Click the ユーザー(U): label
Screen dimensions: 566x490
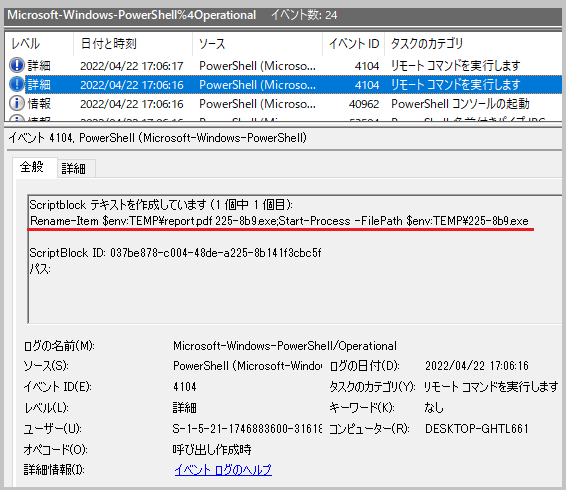[53, 429]
